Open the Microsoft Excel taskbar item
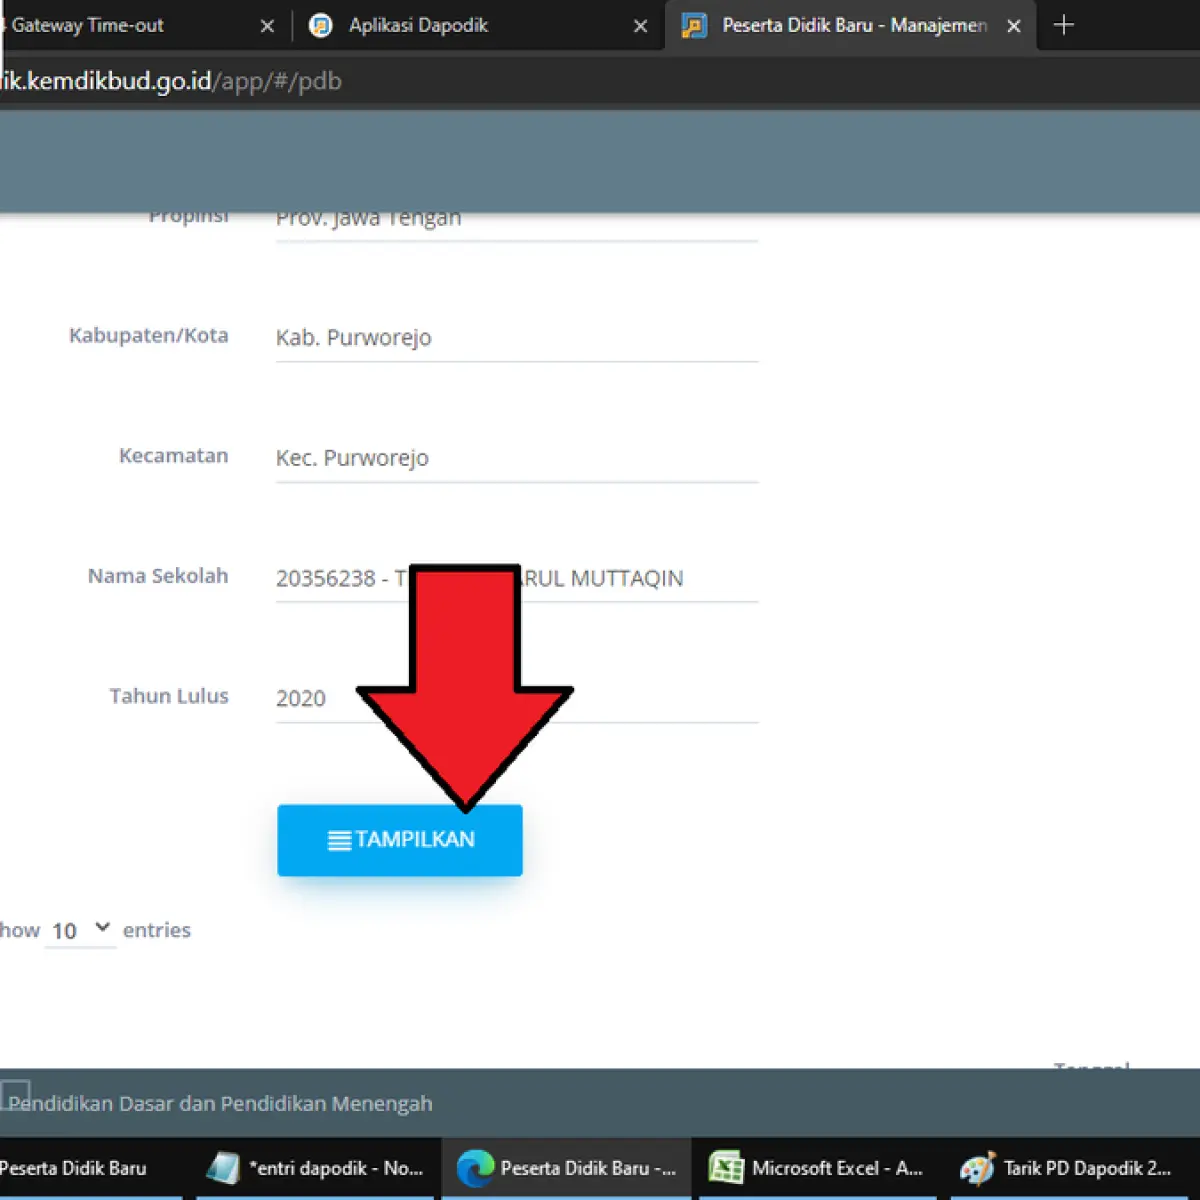 (x=818, y=1168)
